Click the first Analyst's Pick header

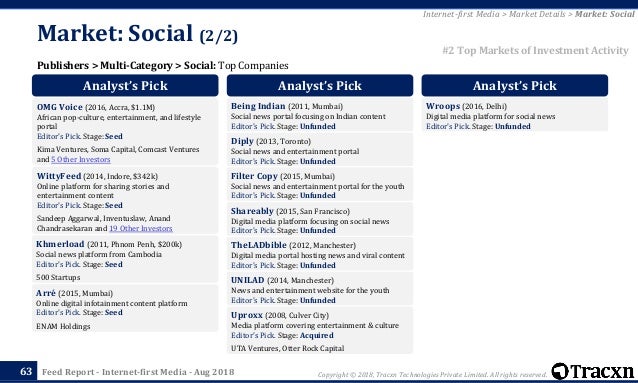pos(125,85)
